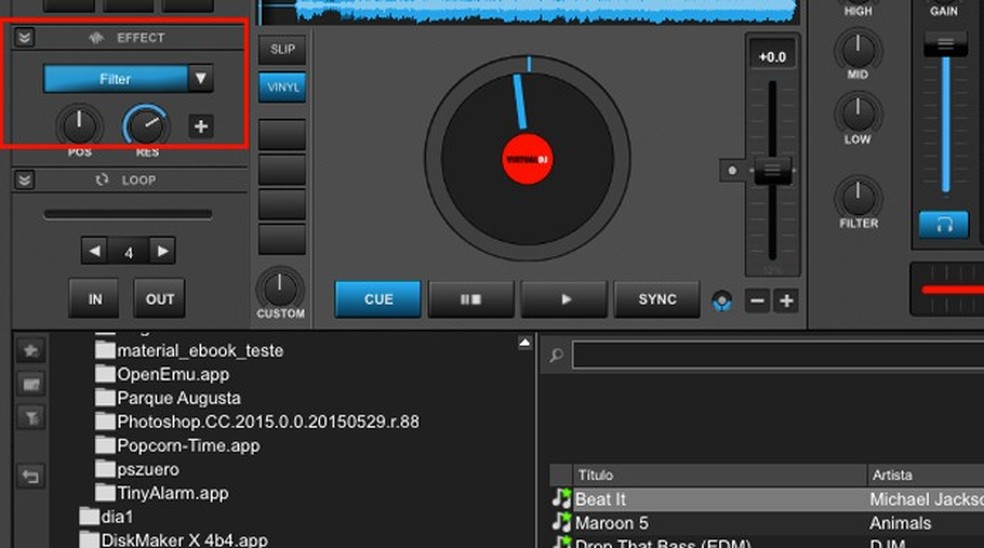This screenshot has width=984, height=548.
Task: Select the Beat It track row
Action: [767, 500]
